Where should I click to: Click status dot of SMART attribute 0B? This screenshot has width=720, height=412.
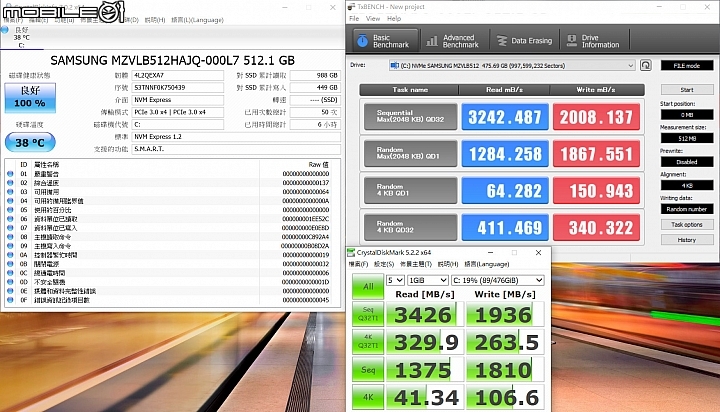pos(10,264)
